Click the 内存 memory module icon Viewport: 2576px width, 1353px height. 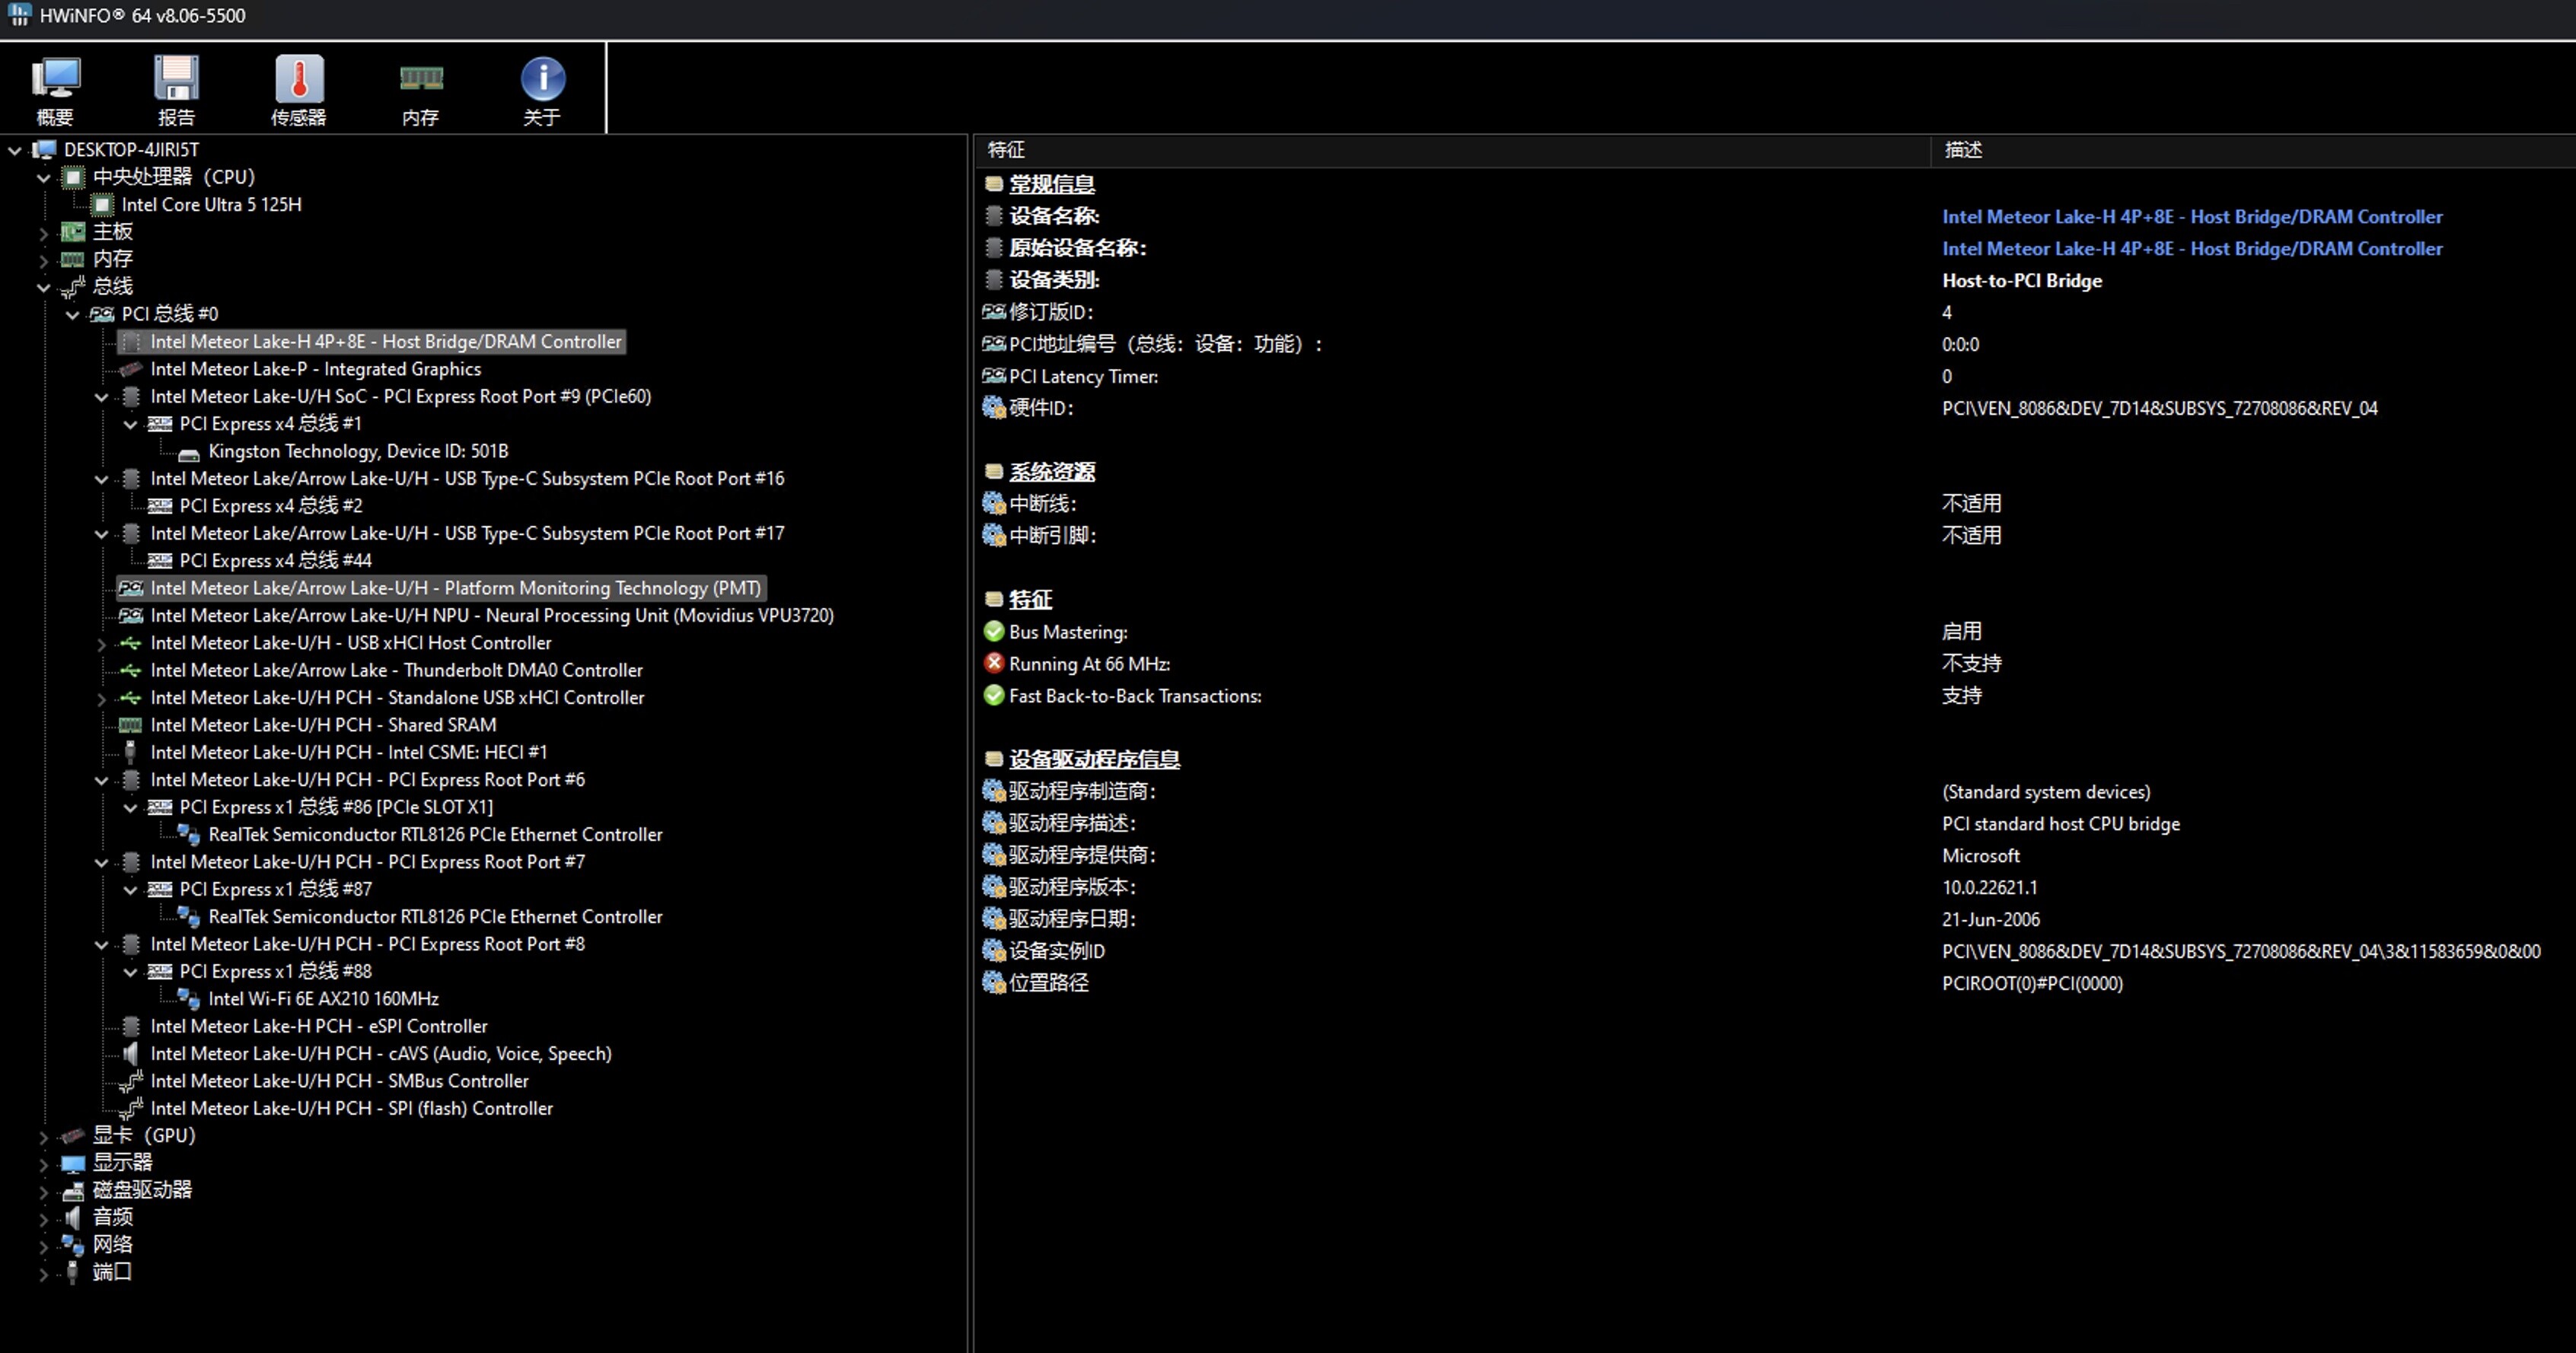(x=420, y=80)
